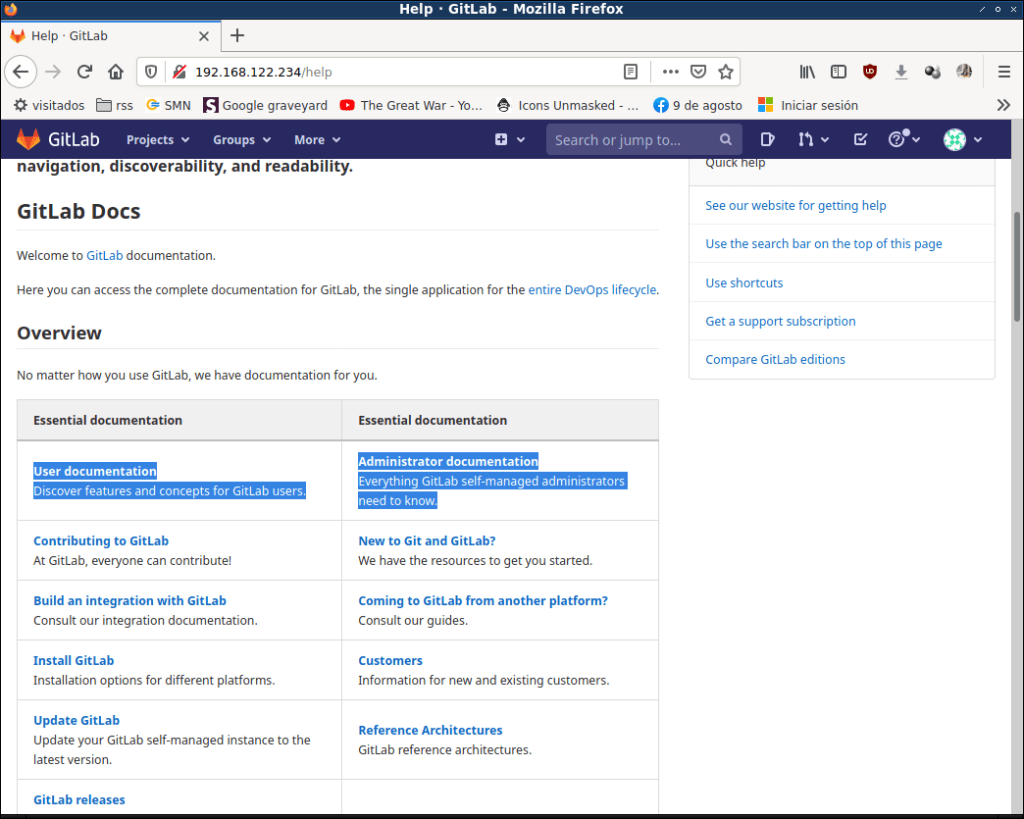Show more bookmarks chevron

click(x=1003, y=105)
